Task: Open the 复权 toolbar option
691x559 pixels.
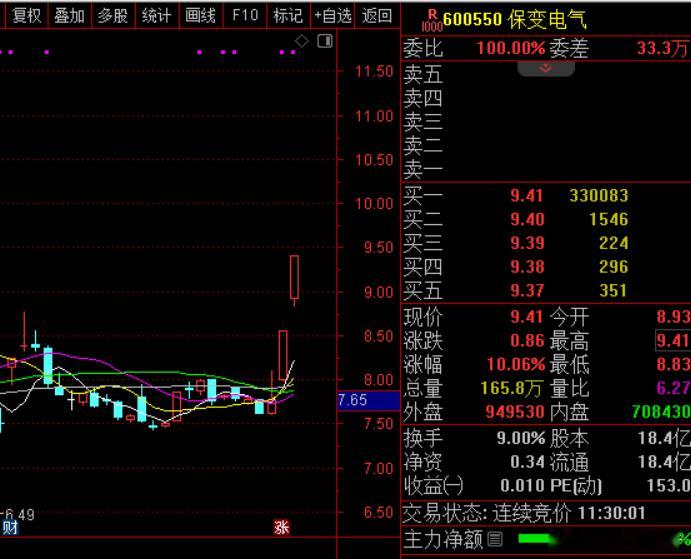Action: 26,16
